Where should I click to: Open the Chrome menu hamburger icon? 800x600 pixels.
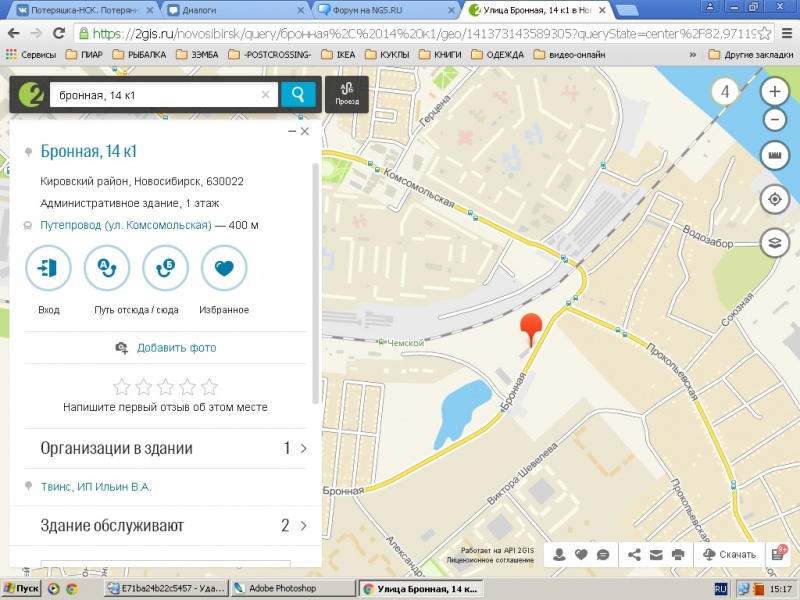pos(787,34)
